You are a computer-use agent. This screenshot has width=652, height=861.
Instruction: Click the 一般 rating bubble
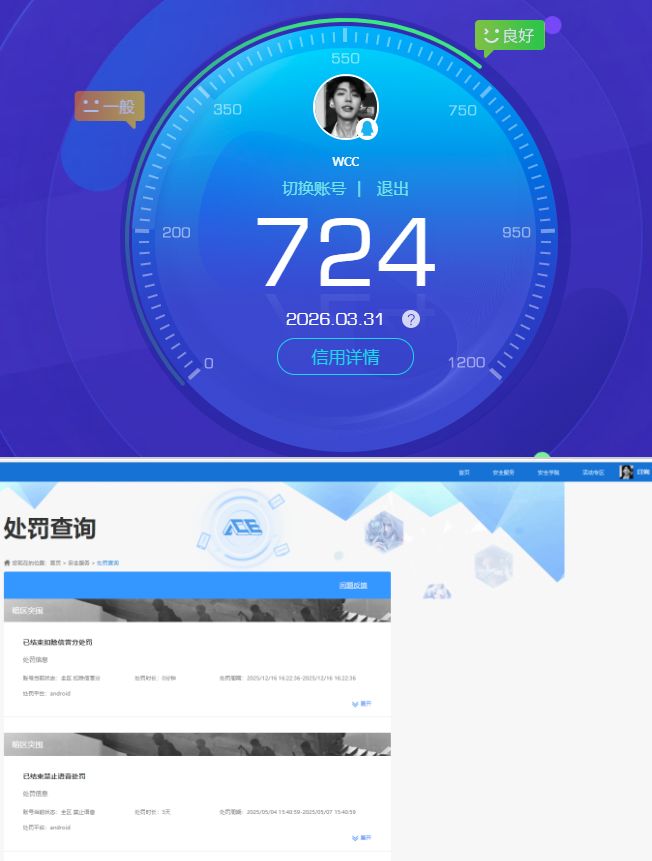pyautogui.click(x=109, y=107)
